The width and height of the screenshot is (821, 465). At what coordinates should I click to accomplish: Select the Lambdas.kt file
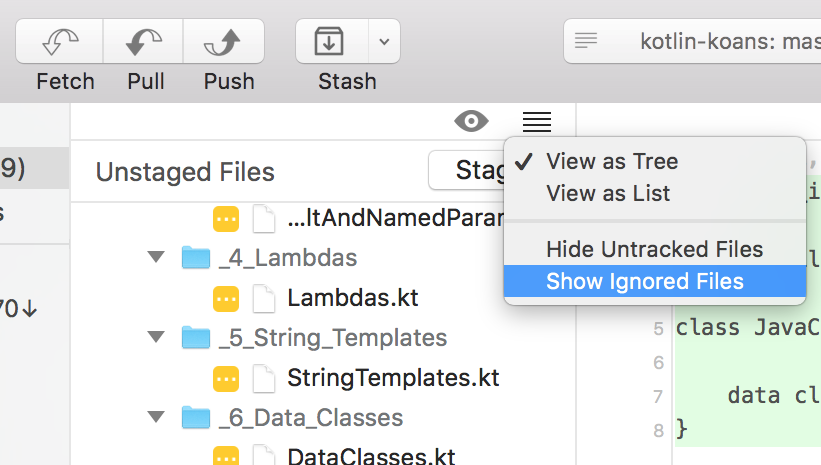point(352,298)
